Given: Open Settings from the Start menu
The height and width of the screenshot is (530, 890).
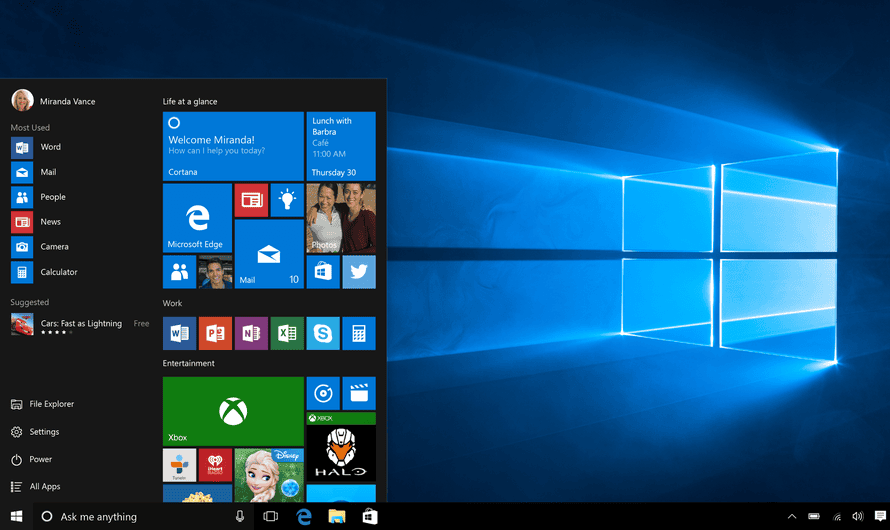Looking at the screenshot, I should tap(44, 432).
